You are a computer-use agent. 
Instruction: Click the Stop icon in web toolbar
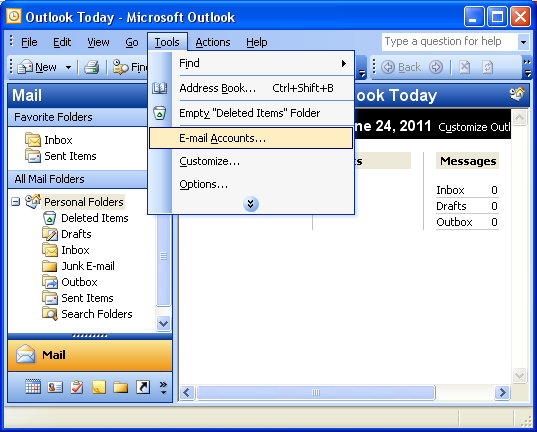pos(464,67)
